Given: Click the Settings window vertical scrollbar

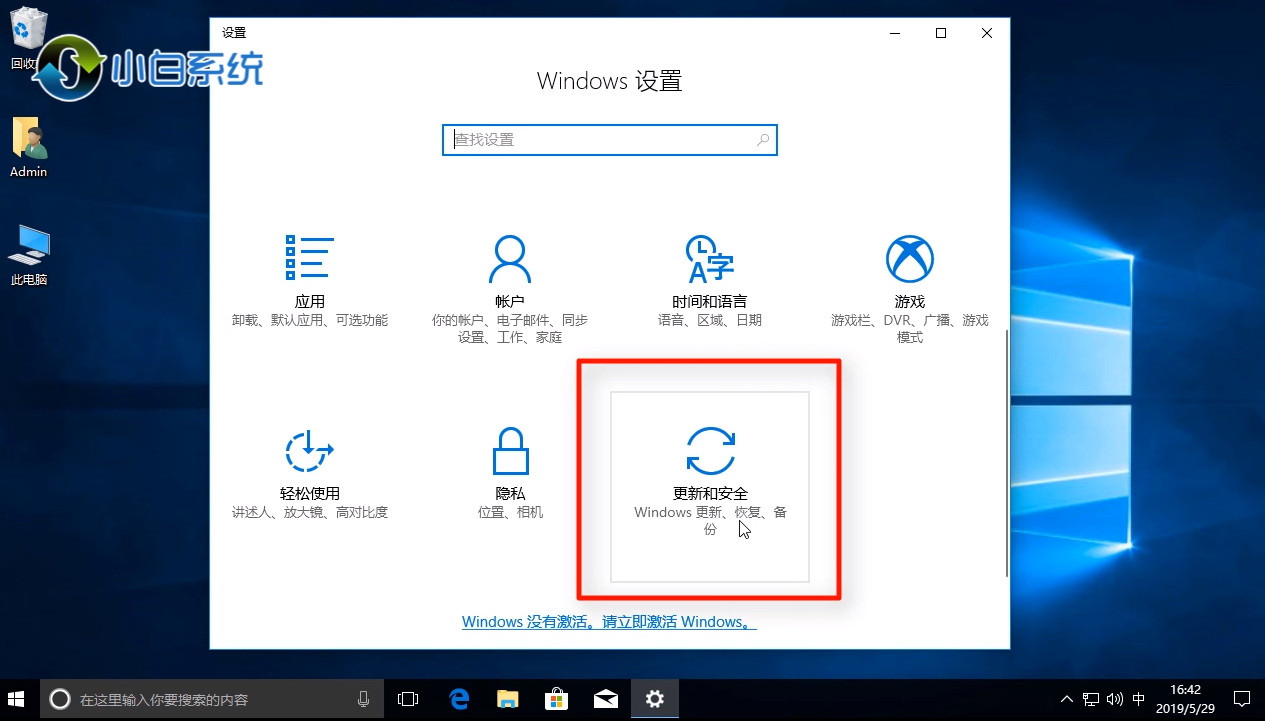Looking at the screenshot, I should 1005,452.
